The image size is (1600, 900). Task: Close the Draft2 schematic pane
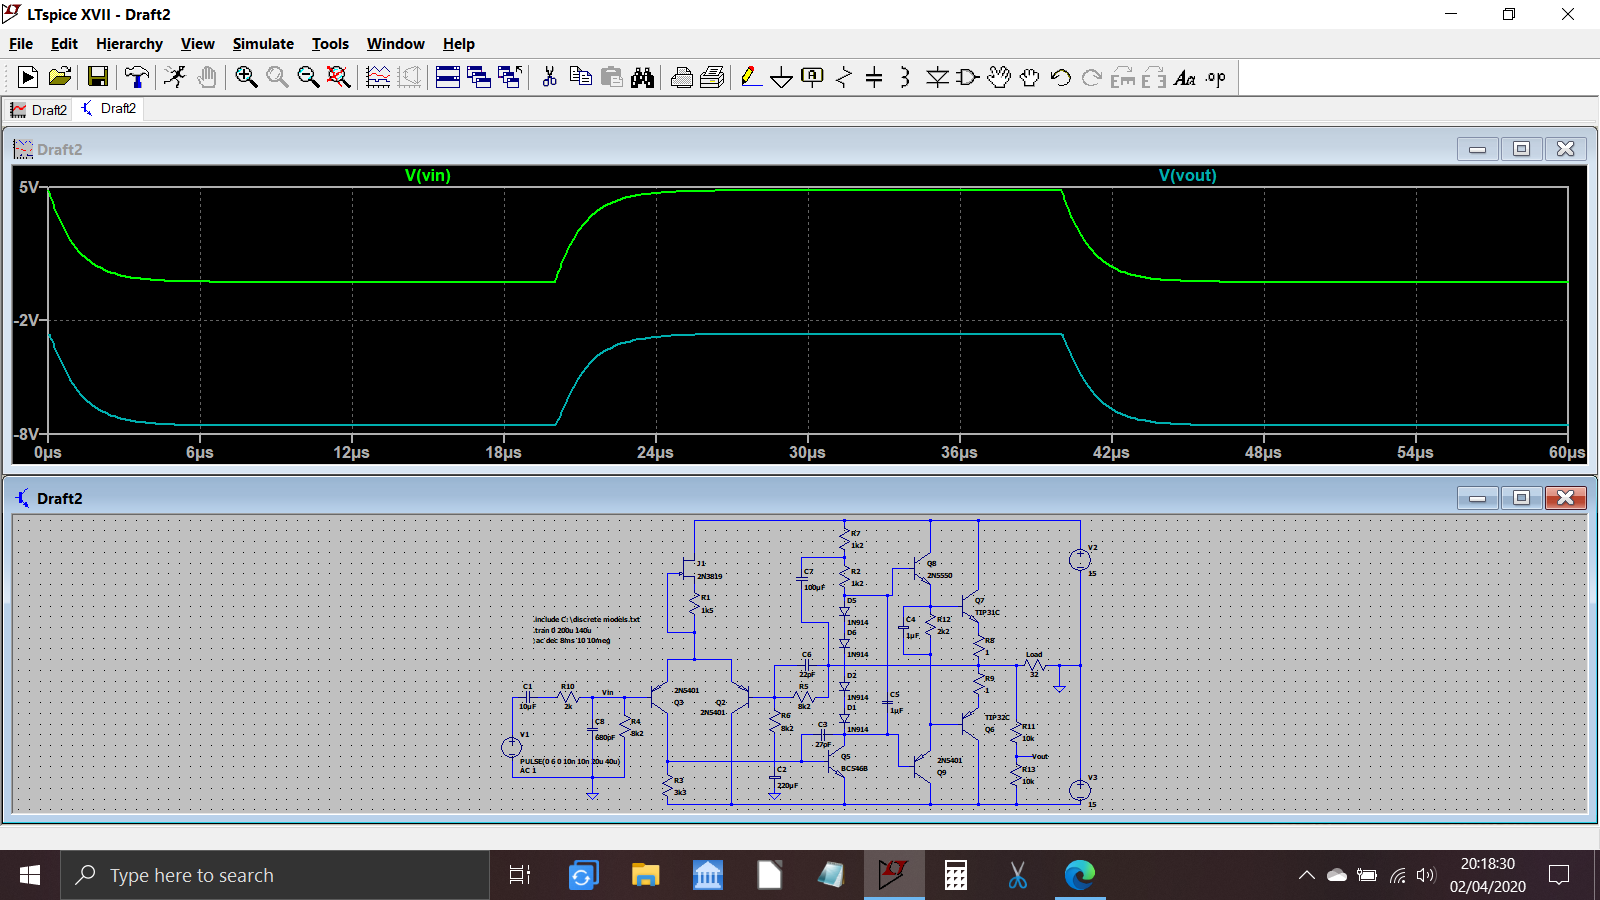tap(1566, 498)
